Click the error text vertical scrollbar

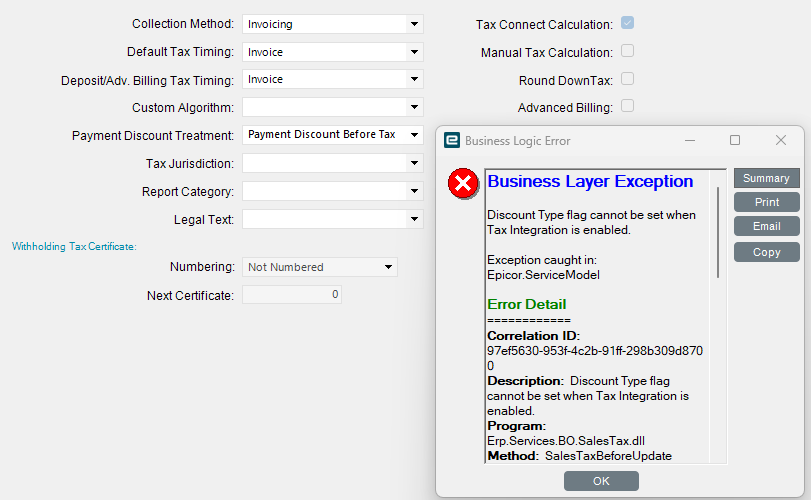[x=718, y=233]
